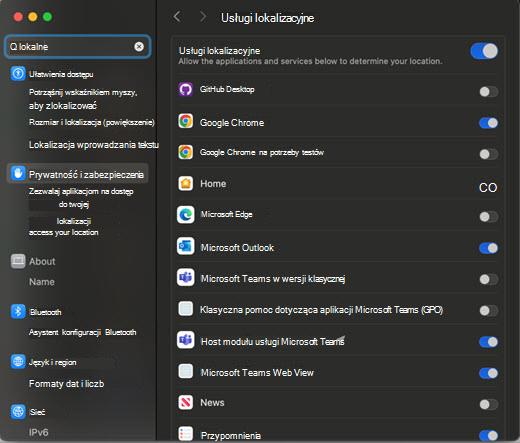
Task: Click the Teams w wersji klasycznej icon
Action: (186, 277)
